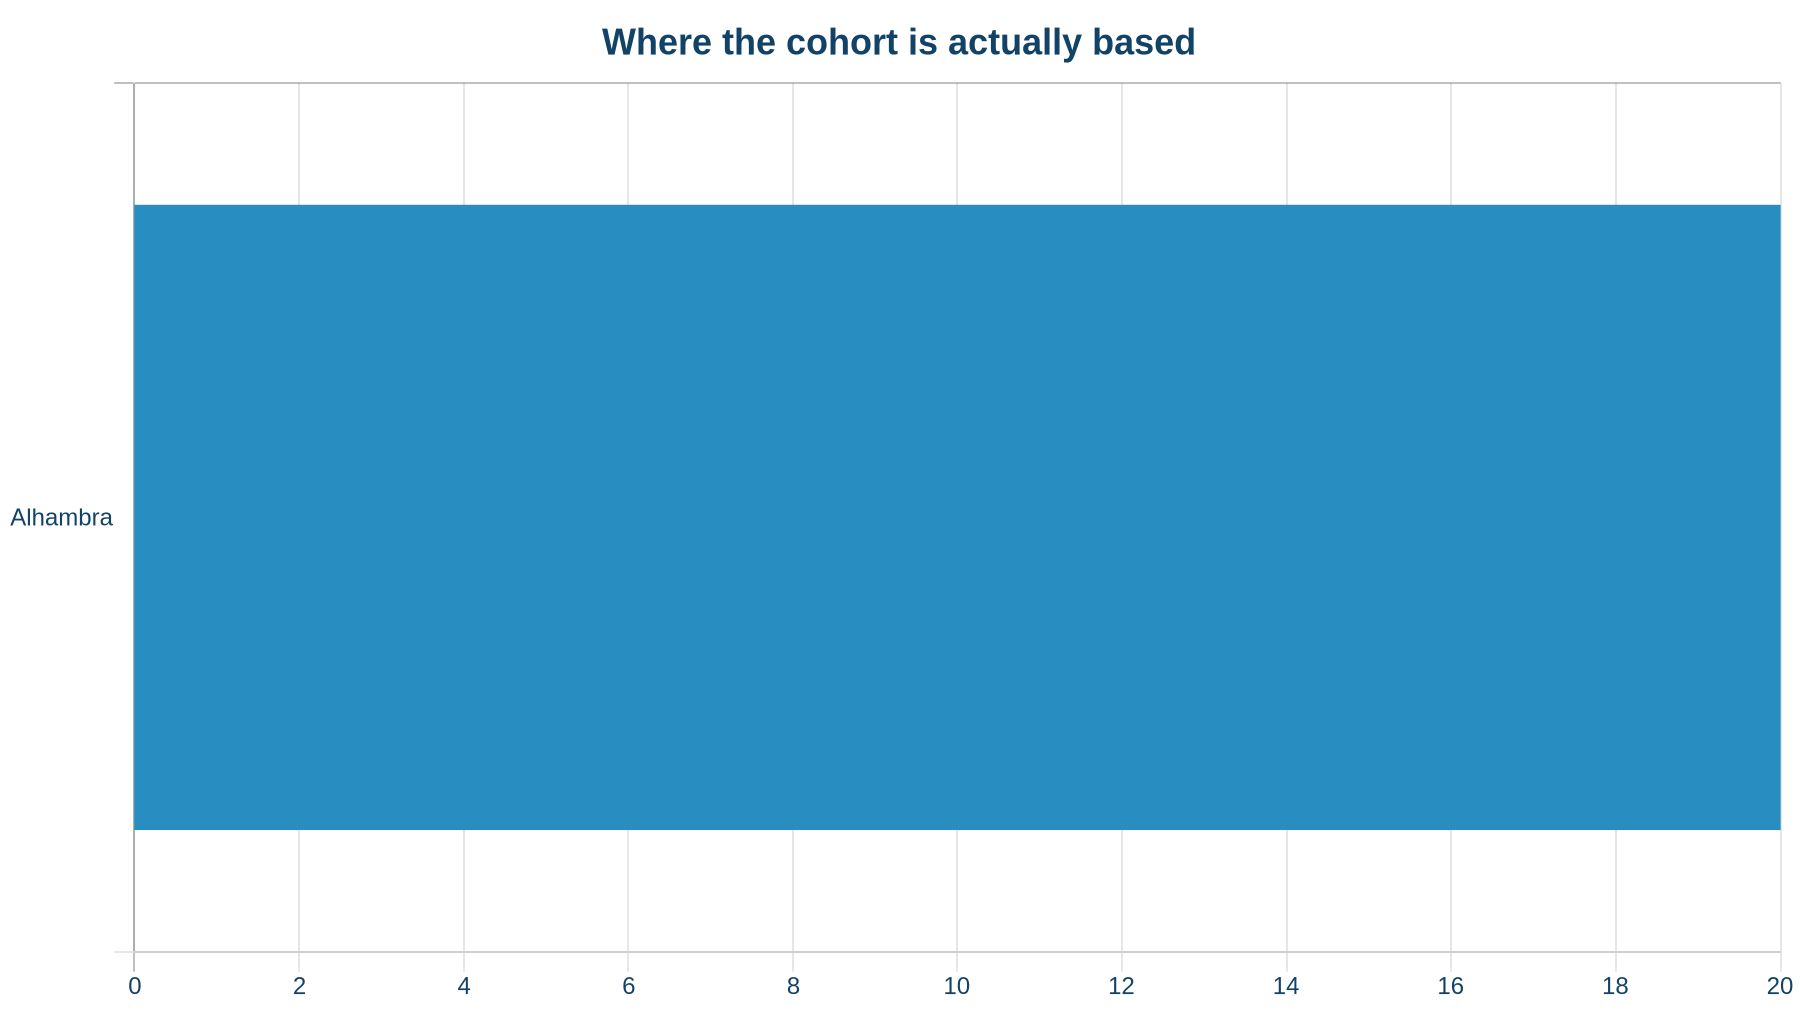Click the x-axis tick label 16

pos(1451,986)
